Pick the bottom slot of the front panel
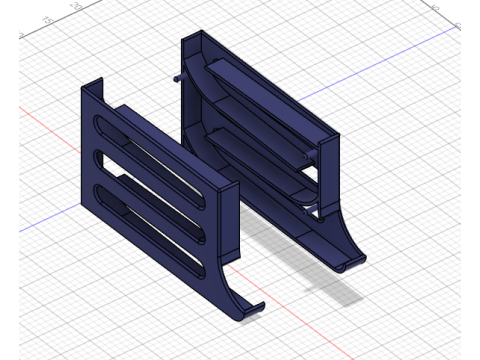The image size is (480, 360). (150, 232)
